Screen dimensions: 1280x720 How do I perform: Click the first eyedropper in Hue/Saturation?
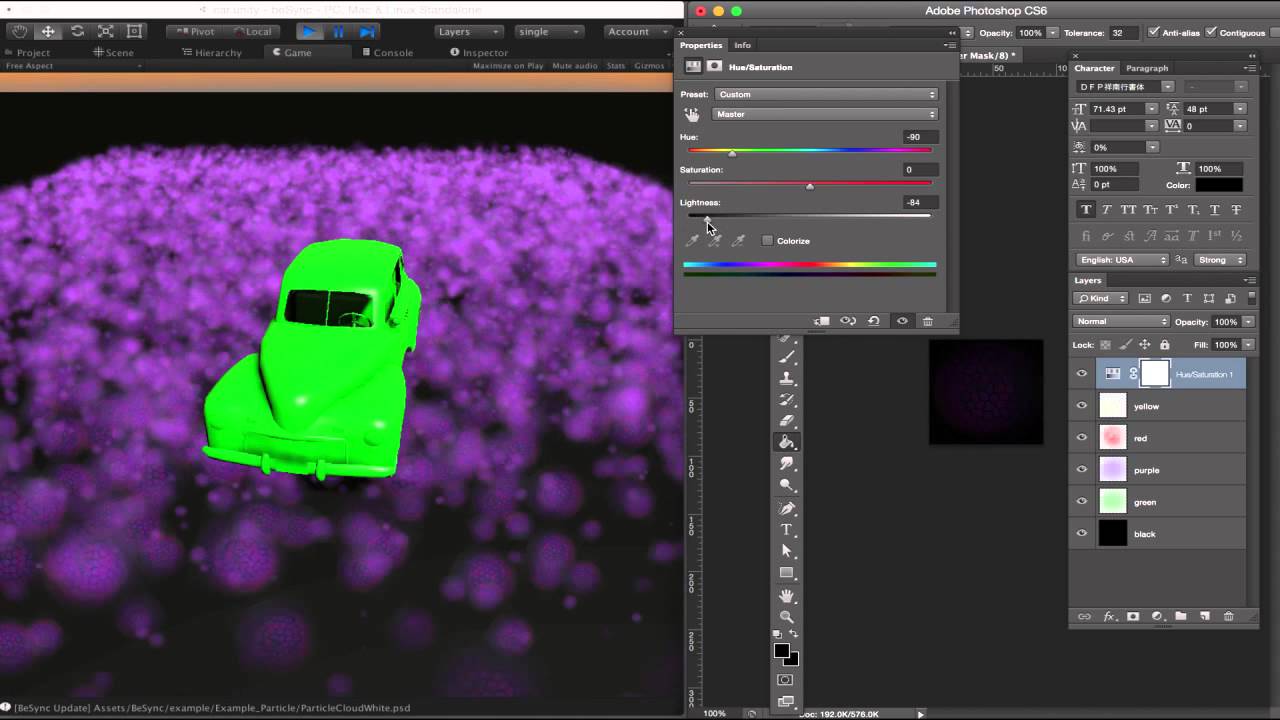[x=692, y=241]
